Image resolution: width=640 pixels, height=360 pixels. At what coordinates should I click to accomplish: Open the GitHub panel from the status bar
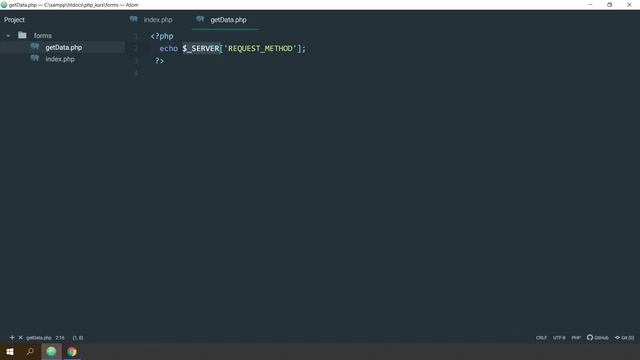click(x=598, y=338)
